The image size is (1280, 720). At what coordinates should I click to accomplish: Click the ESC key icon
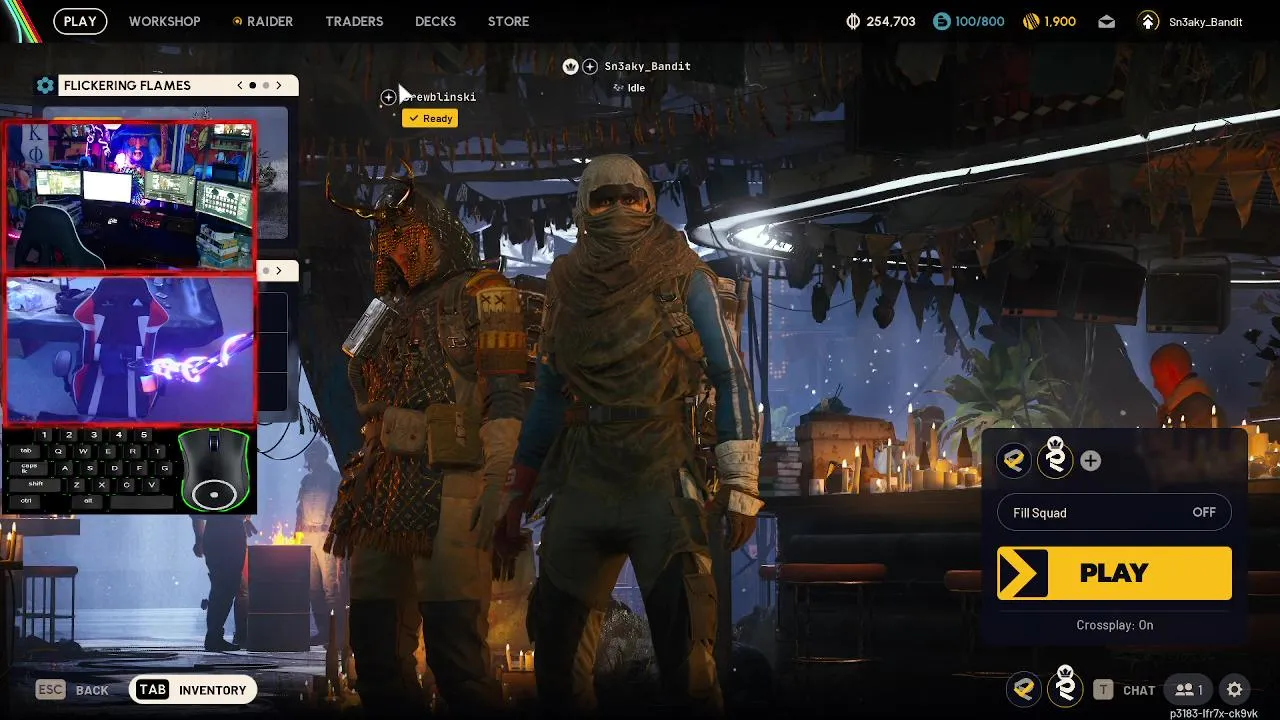pos(50,689)
